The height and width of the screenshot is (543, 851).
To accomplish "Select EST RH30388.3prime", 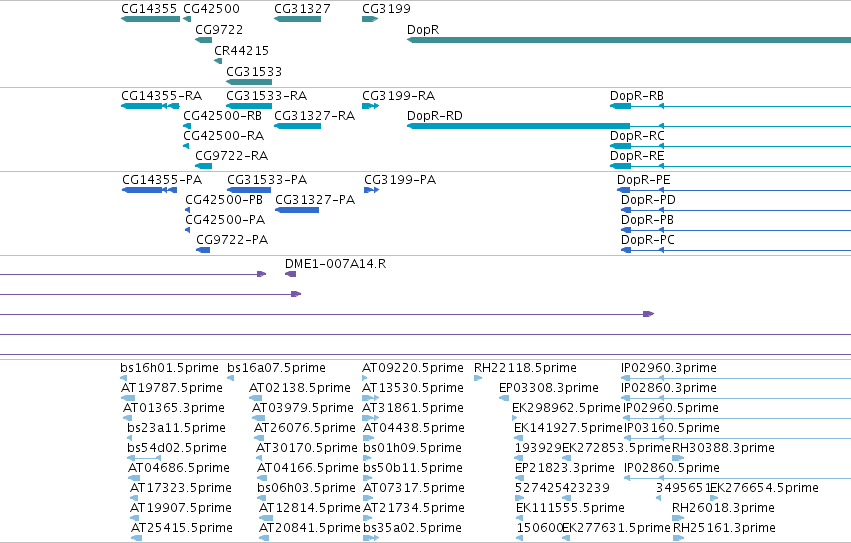I will (678, 458).
